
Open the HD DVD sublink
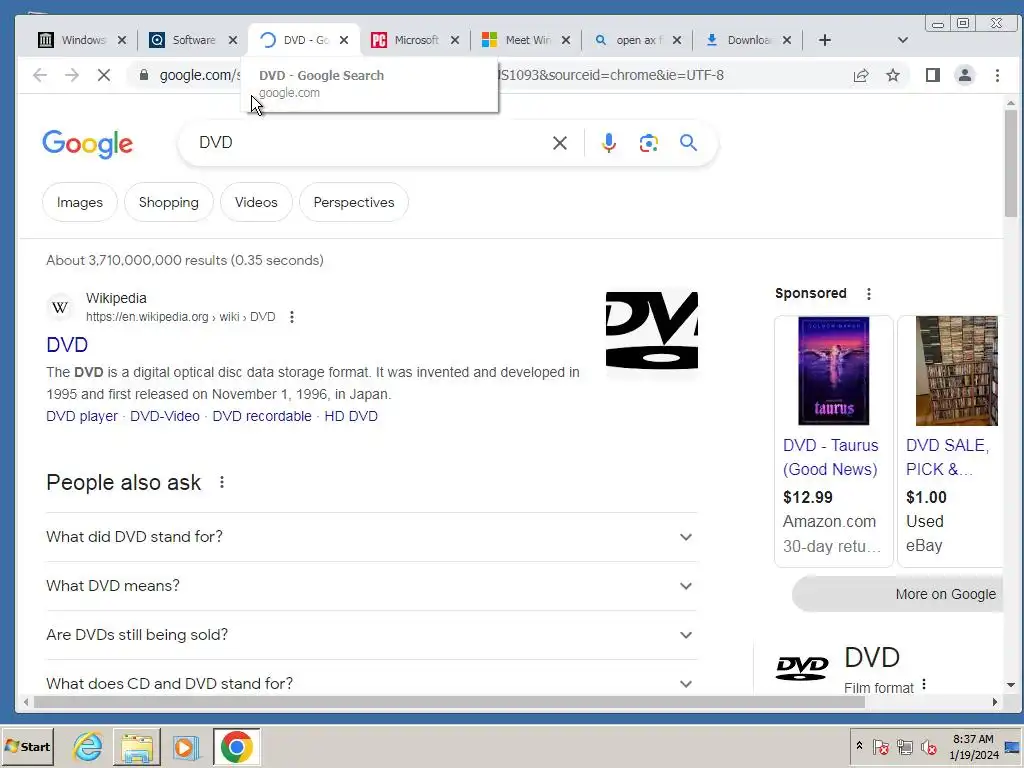pyautogui.click(x=351, y=416)
